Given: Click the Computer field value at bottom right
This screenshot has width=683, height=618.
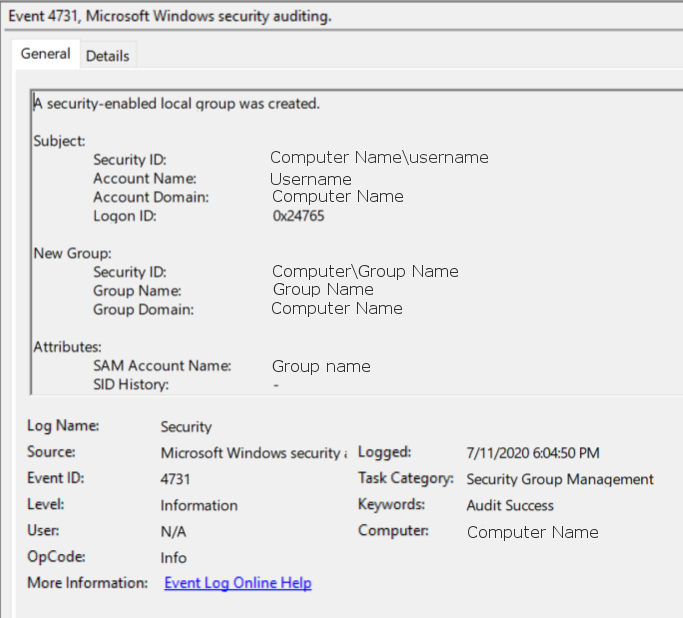Looking at the screenshot, I should [532, 532].
